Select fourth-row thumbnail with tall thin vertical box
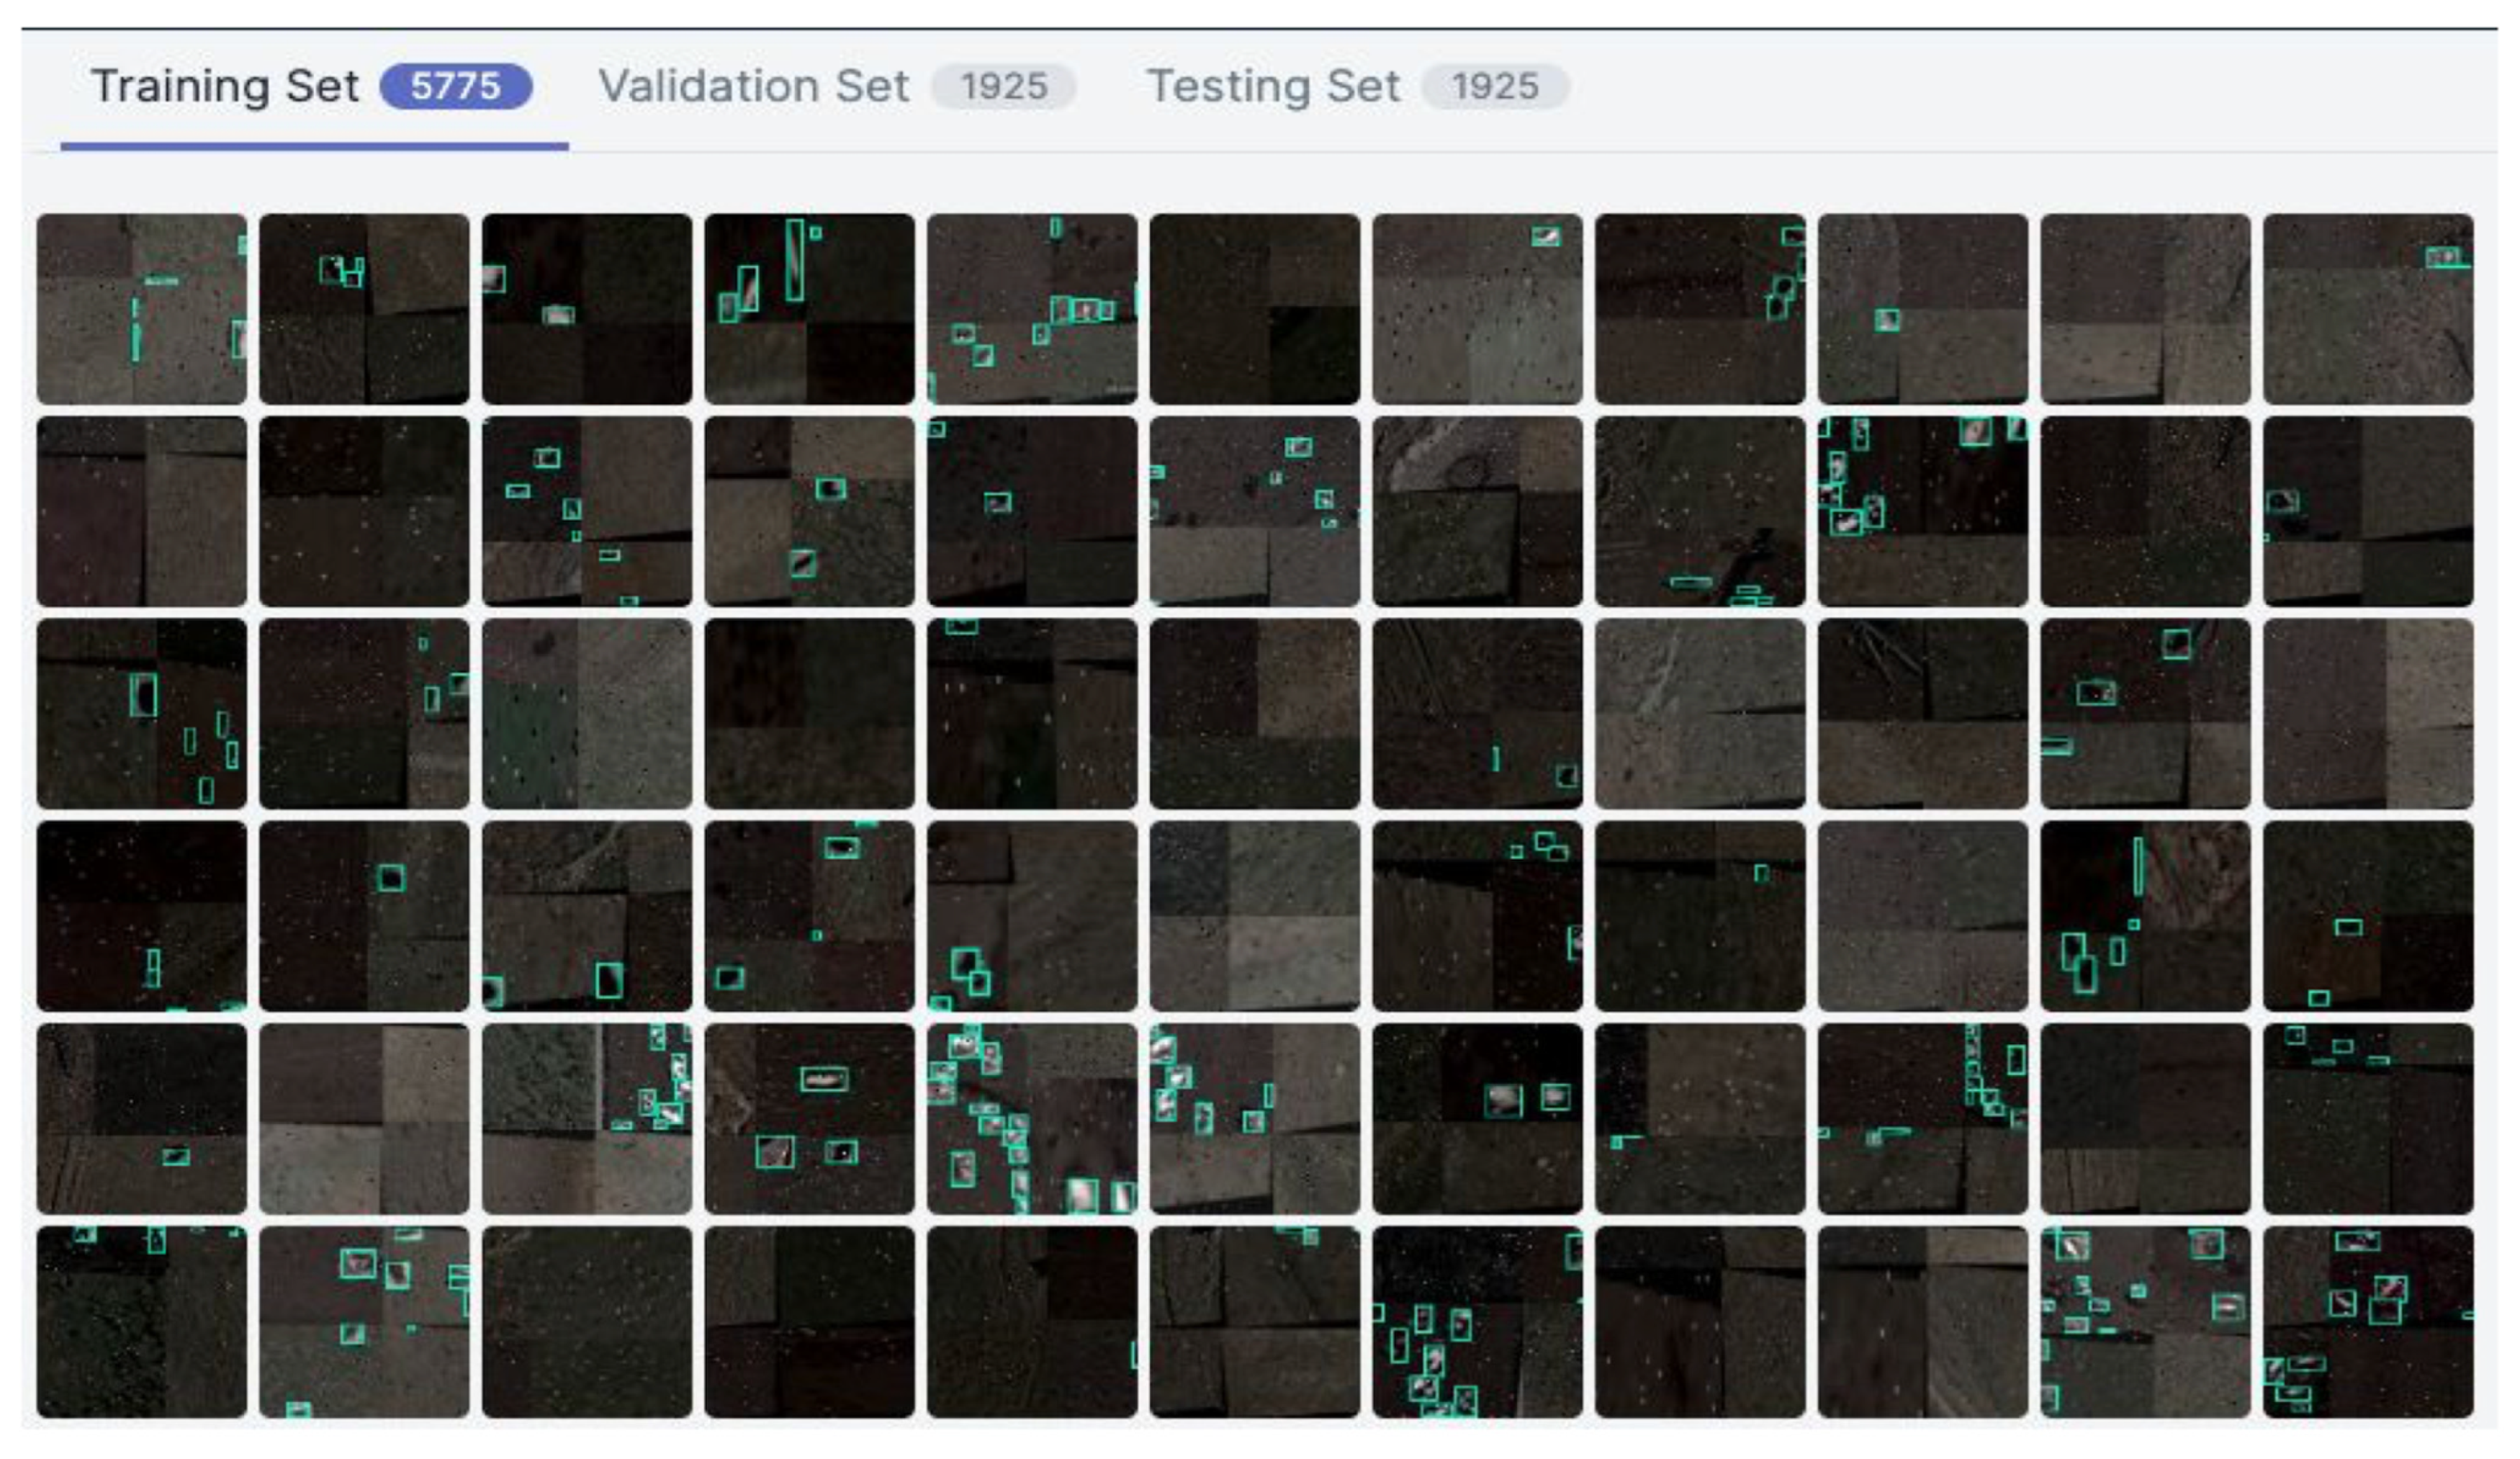Image resolution: width=2520 pixels, height=1459 pixels. pos(2145,915)
